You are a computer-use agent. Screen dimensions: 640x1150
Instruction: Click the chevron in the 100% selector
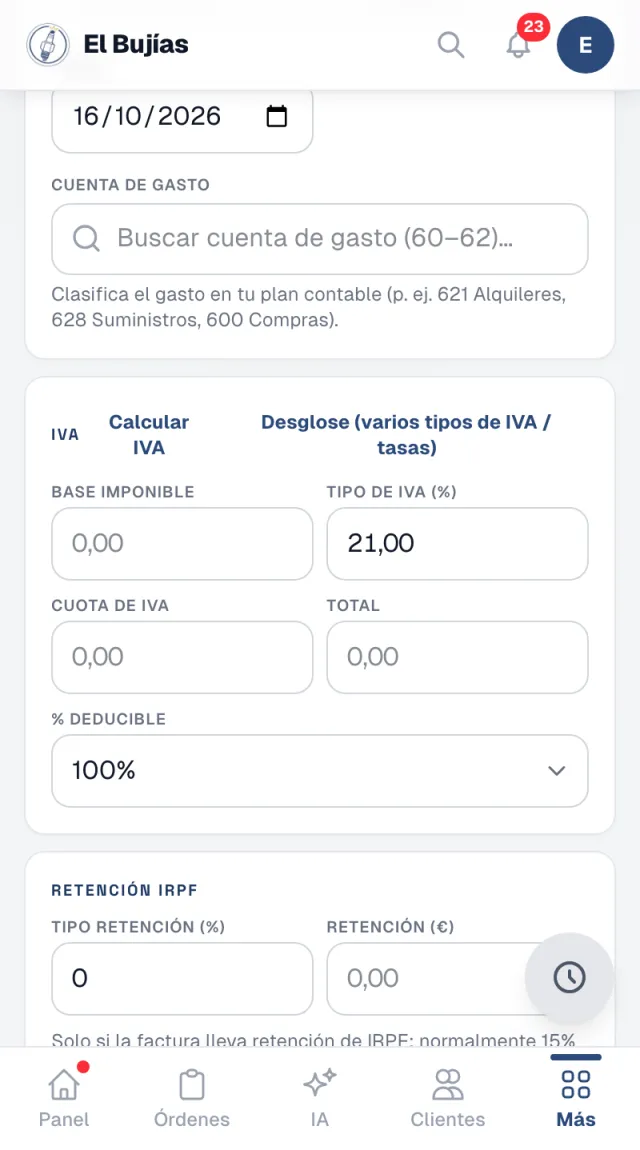(x=556, y=771)
